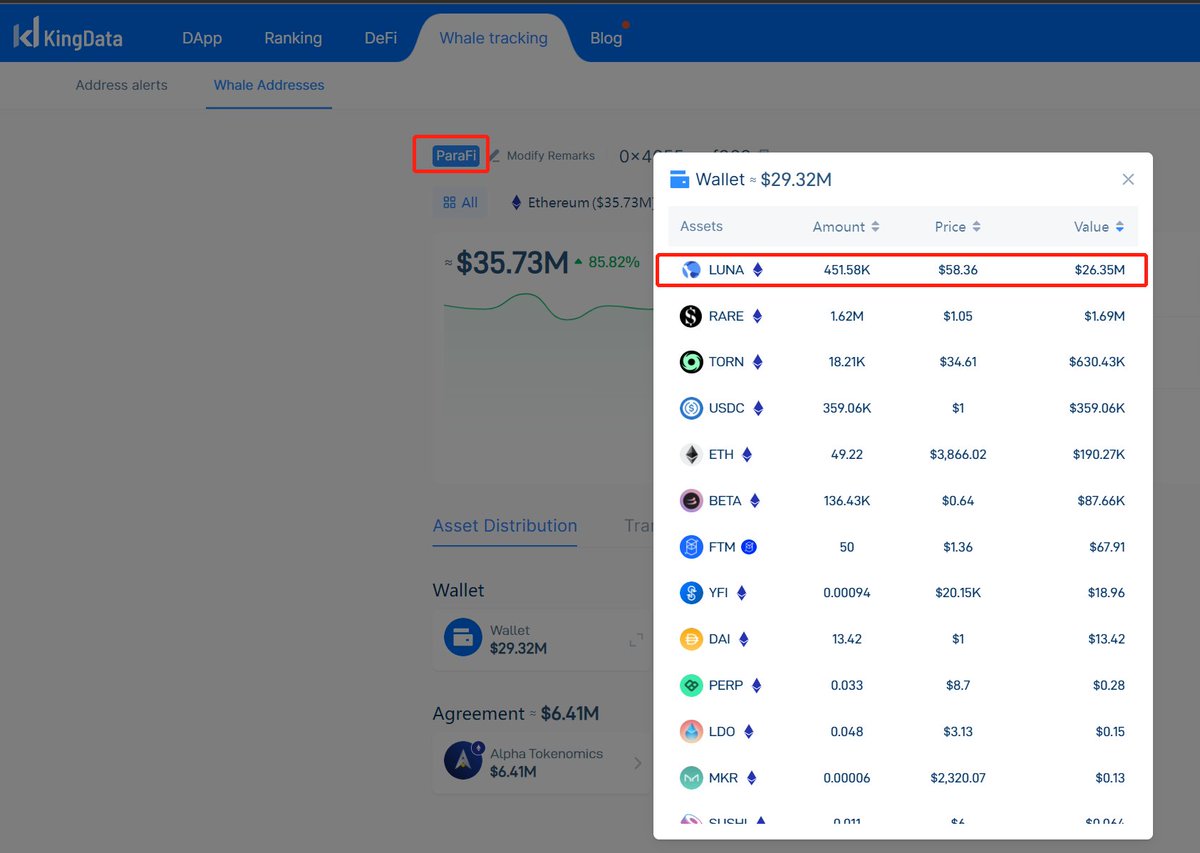Click the Wallet card icon
This screenshot has height=853, width=1200.
point(463,637)
